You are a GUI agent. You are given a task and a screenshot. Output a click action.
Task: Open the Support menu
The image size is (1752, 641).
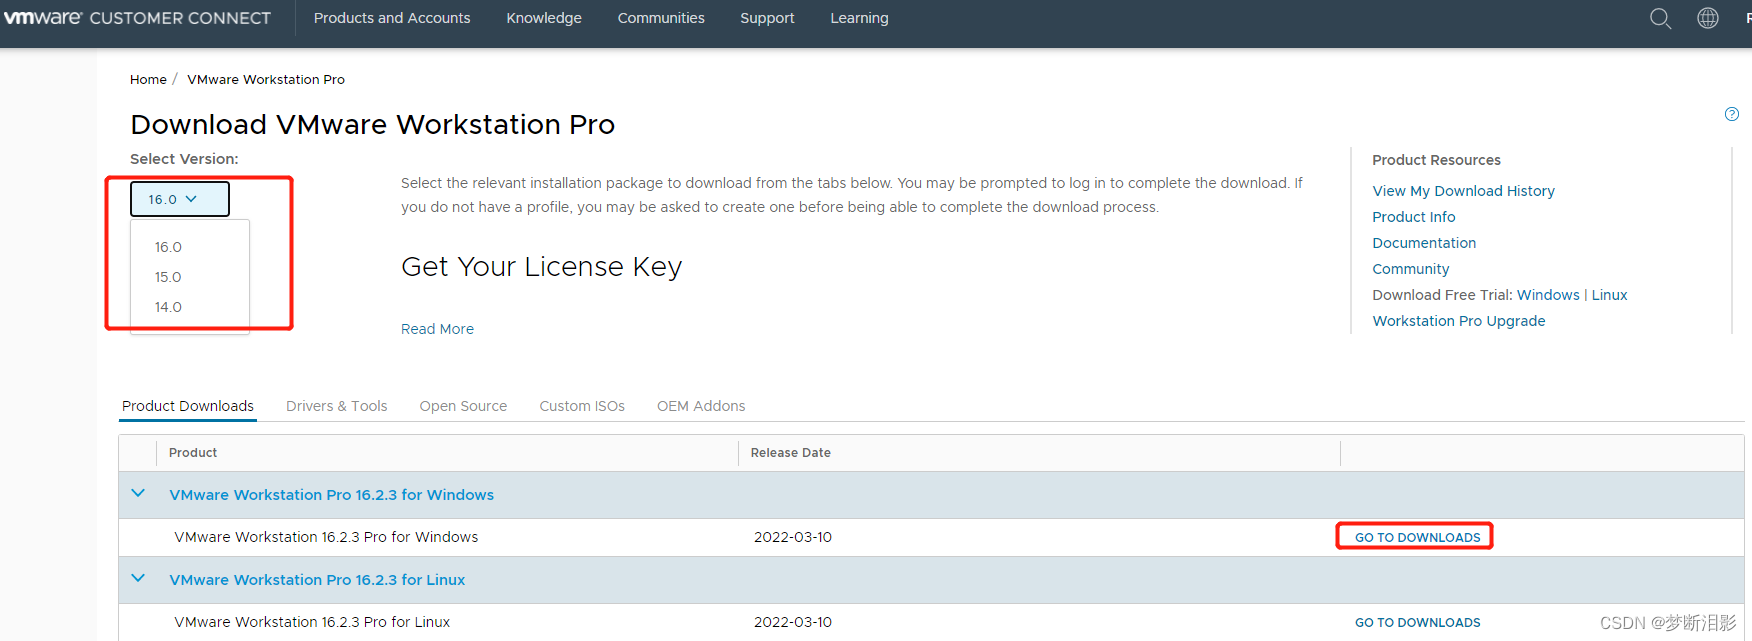tap(767, 18)
